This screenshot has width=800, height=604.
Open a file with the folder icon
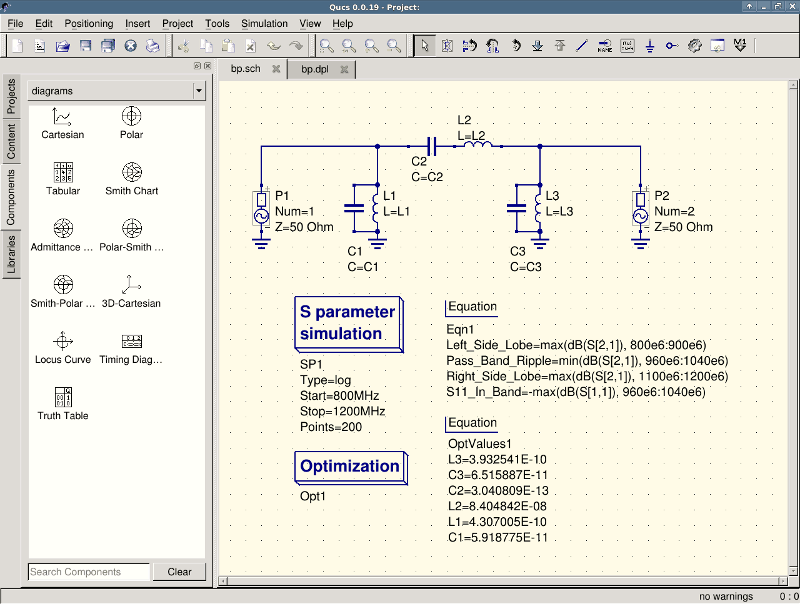[x=62, y=46]
